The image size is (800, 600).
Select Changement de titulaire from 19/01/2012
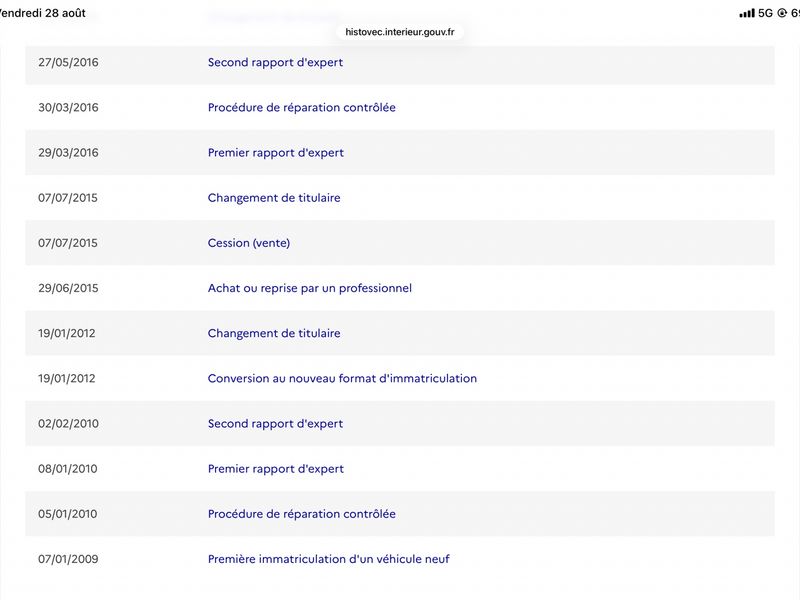click(274, 333)
